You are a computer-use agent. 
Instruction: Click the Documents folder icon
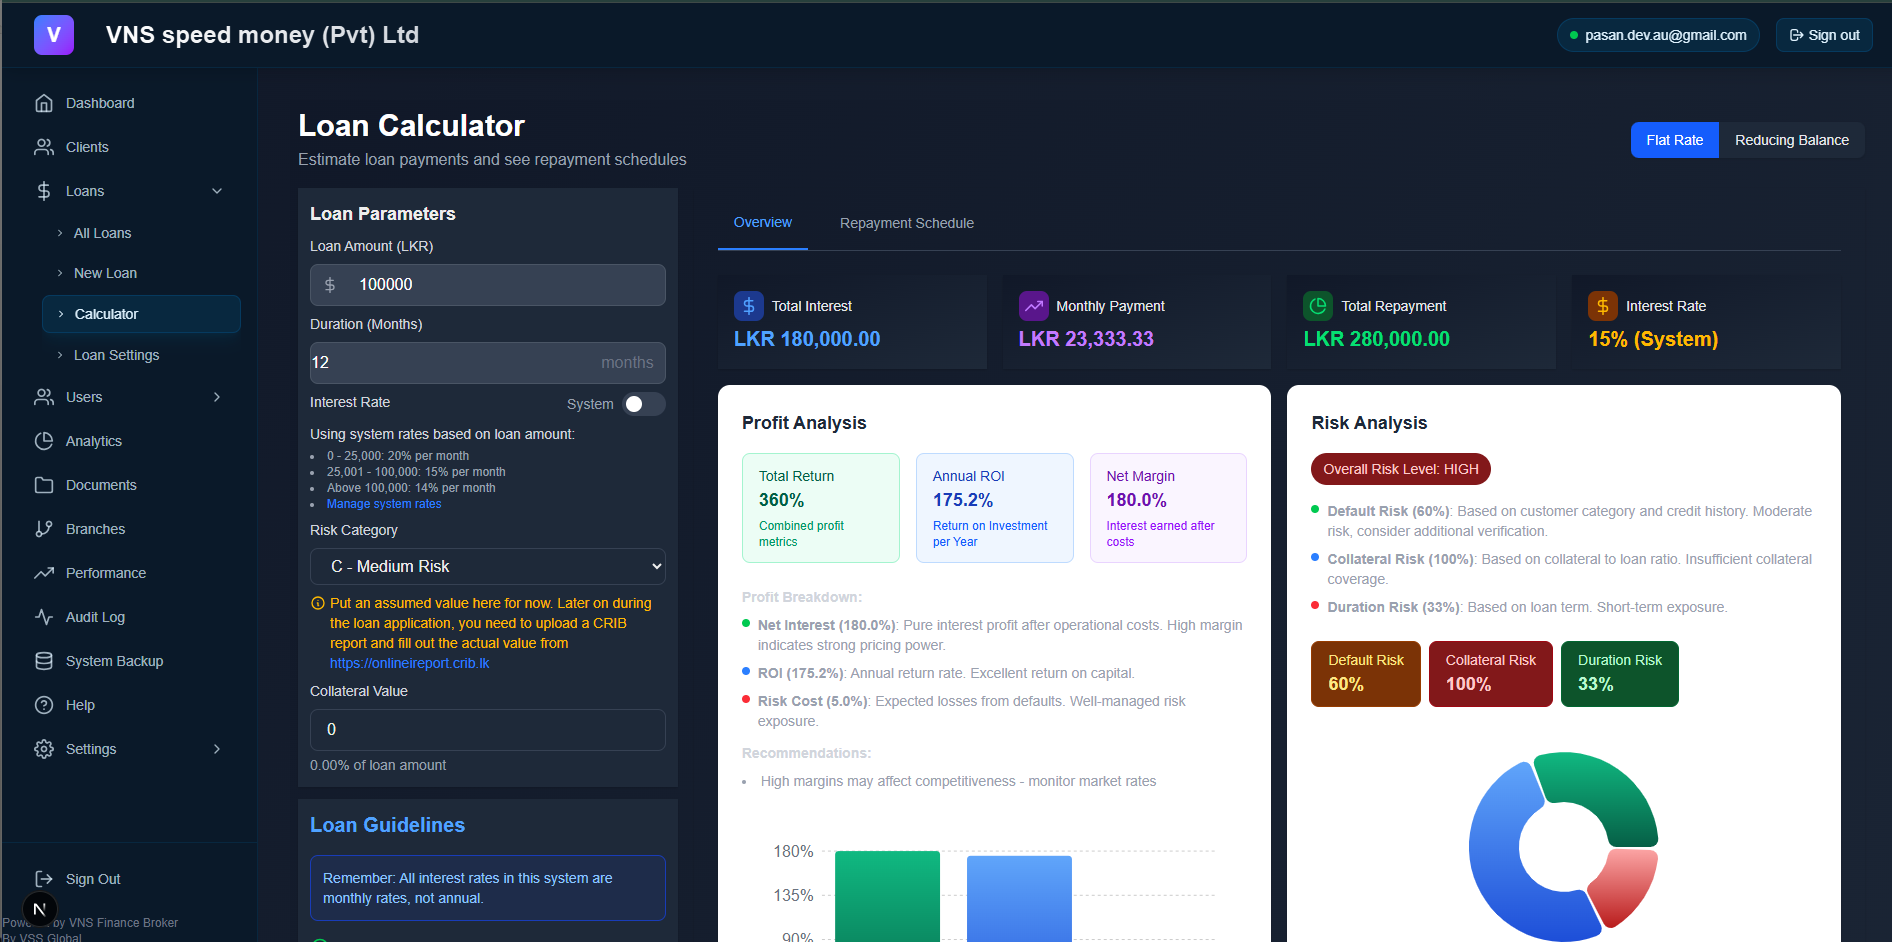pos(44,485)
